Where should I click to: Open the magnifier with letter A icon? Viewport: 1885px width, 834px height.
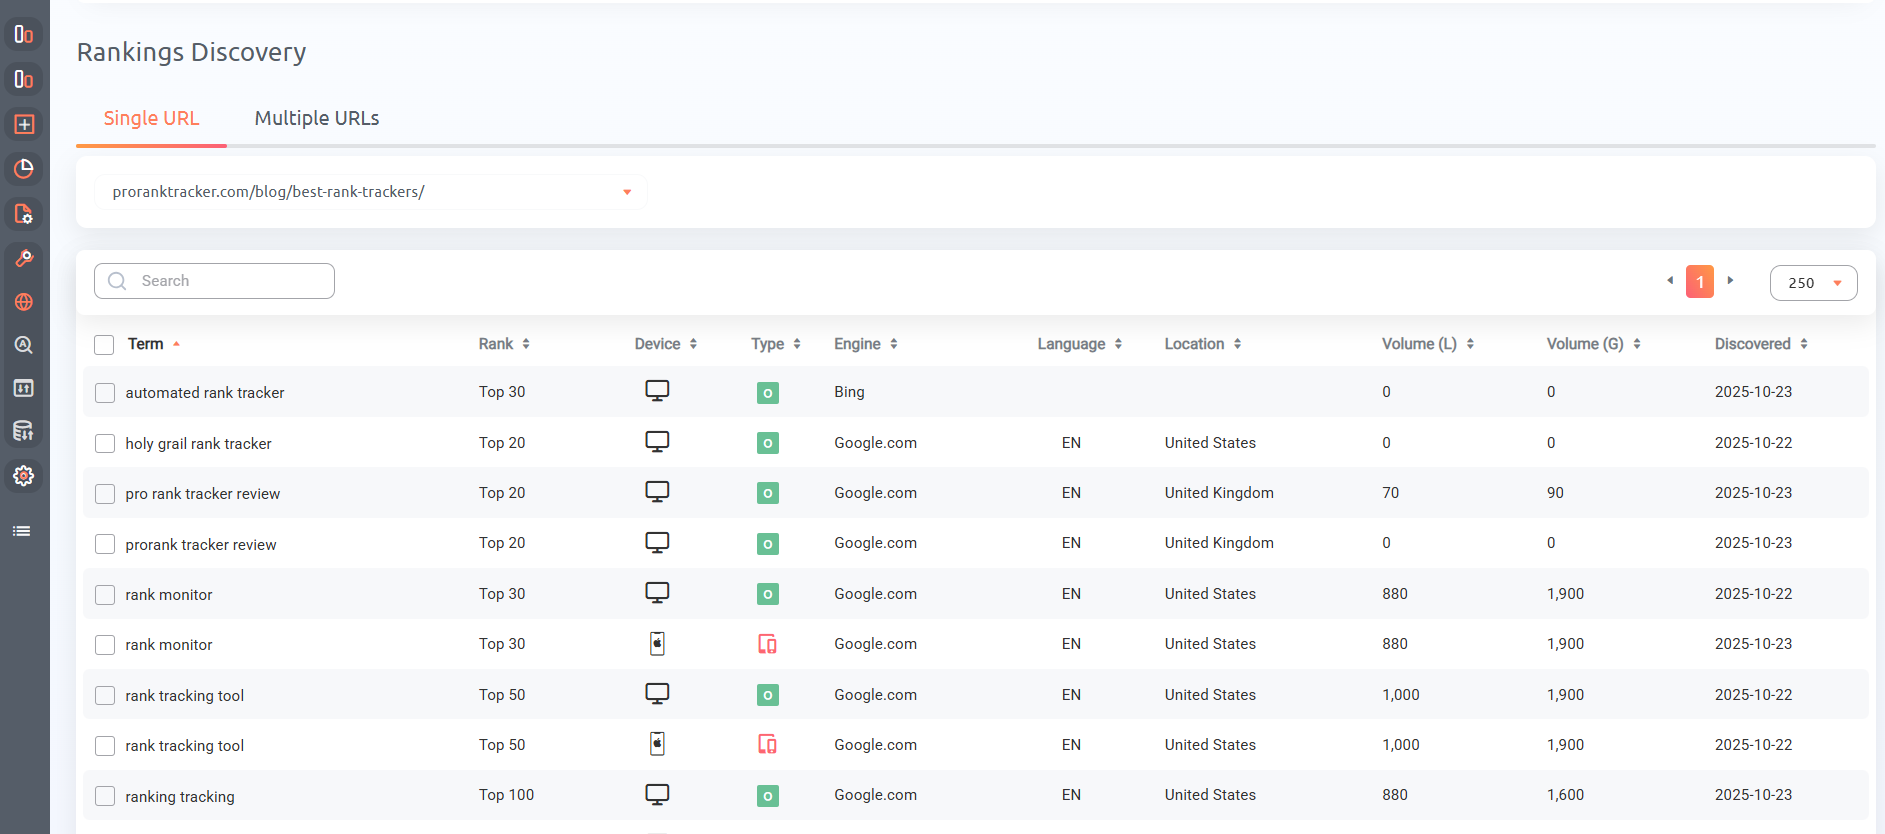pos(24,345)
